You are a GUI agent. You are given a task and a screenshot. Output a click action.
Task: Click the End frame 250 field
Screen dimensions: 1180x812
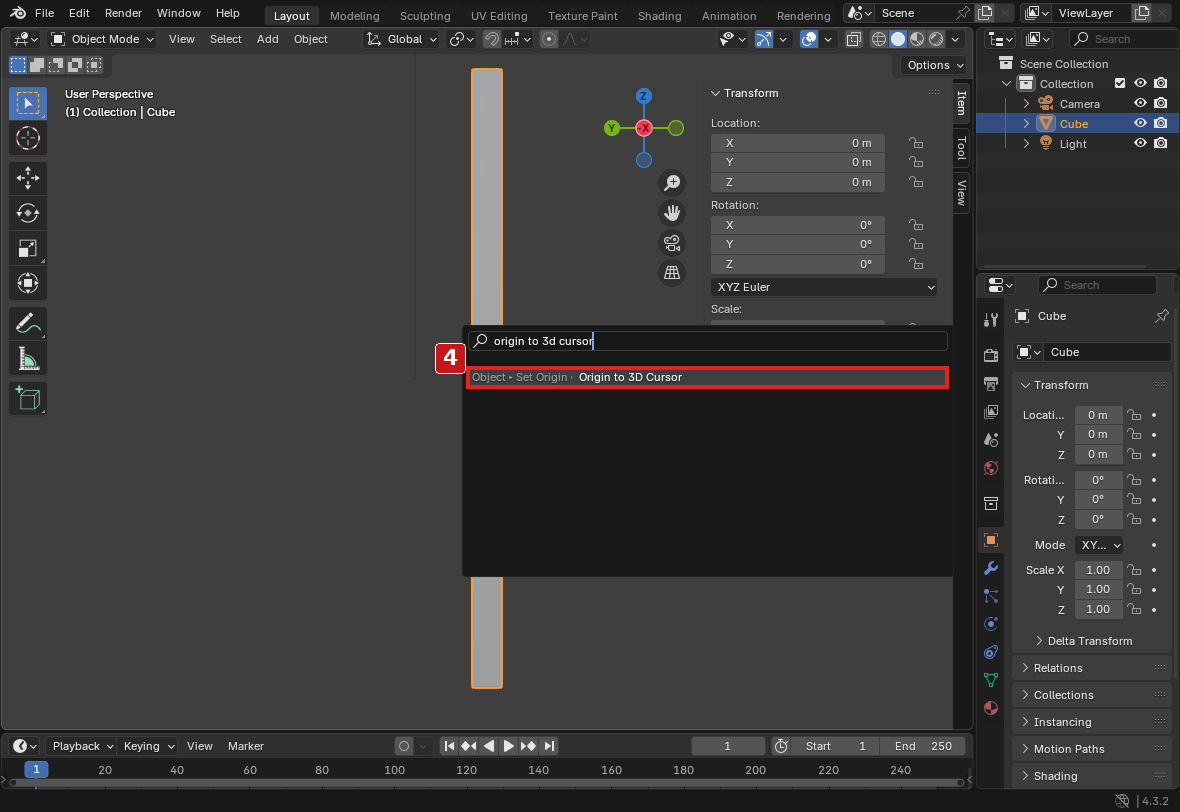coord(923,746)
